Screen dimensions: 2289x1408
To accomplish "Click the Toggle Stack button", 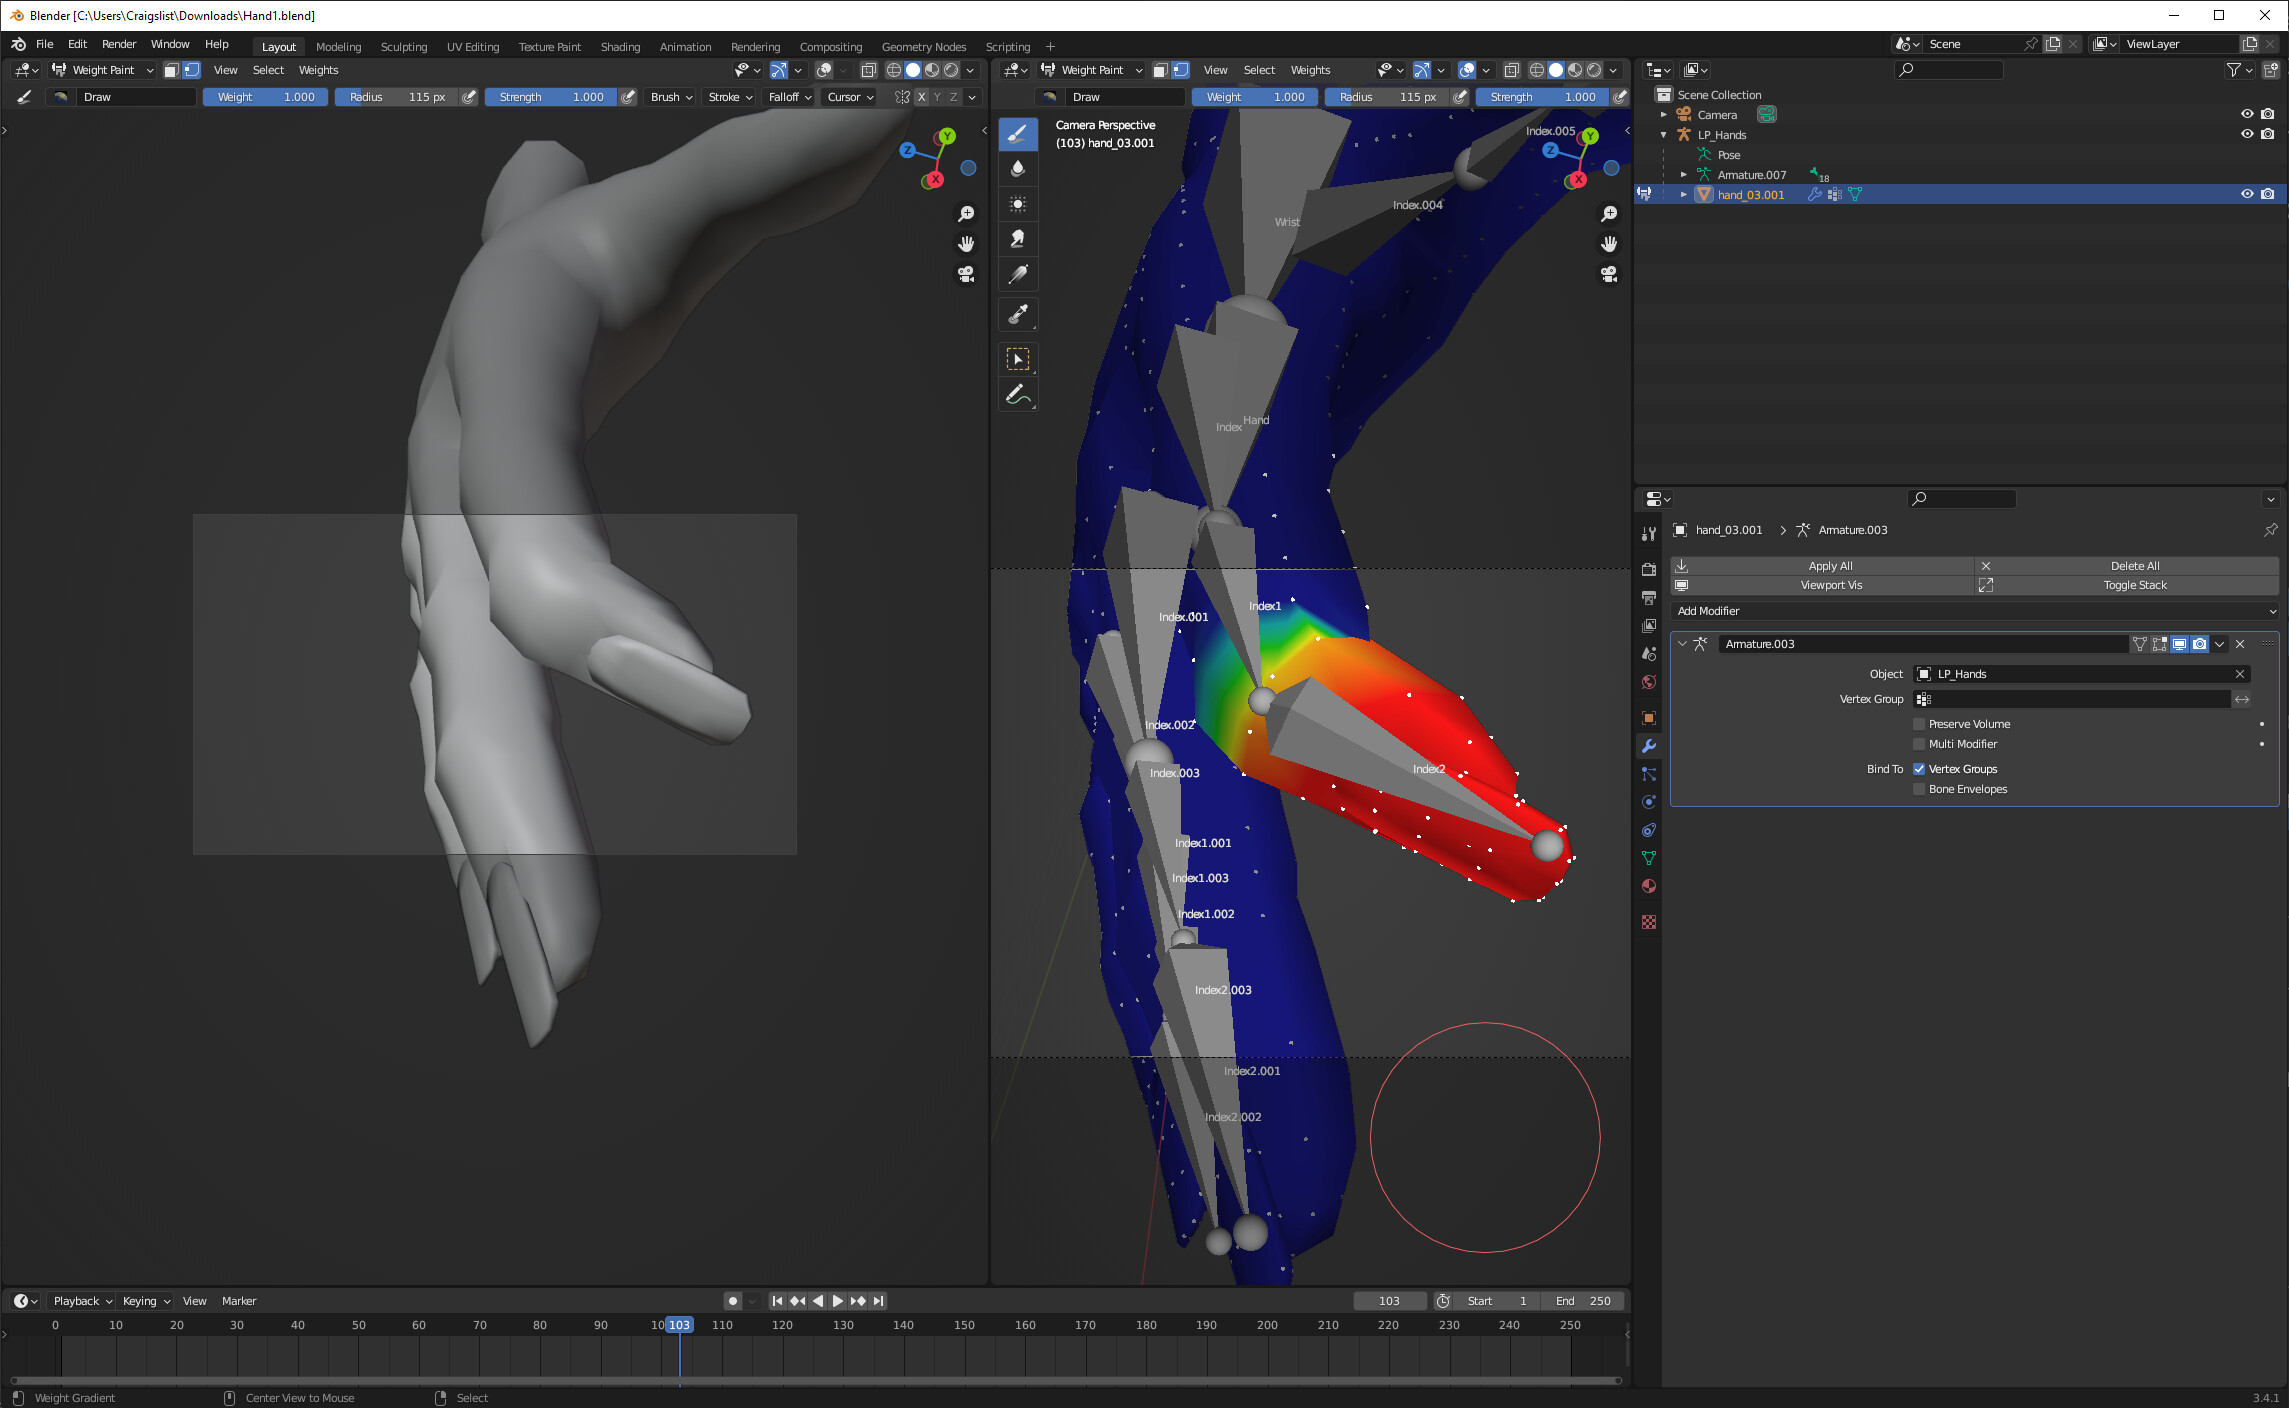I will pos(2127,585).
